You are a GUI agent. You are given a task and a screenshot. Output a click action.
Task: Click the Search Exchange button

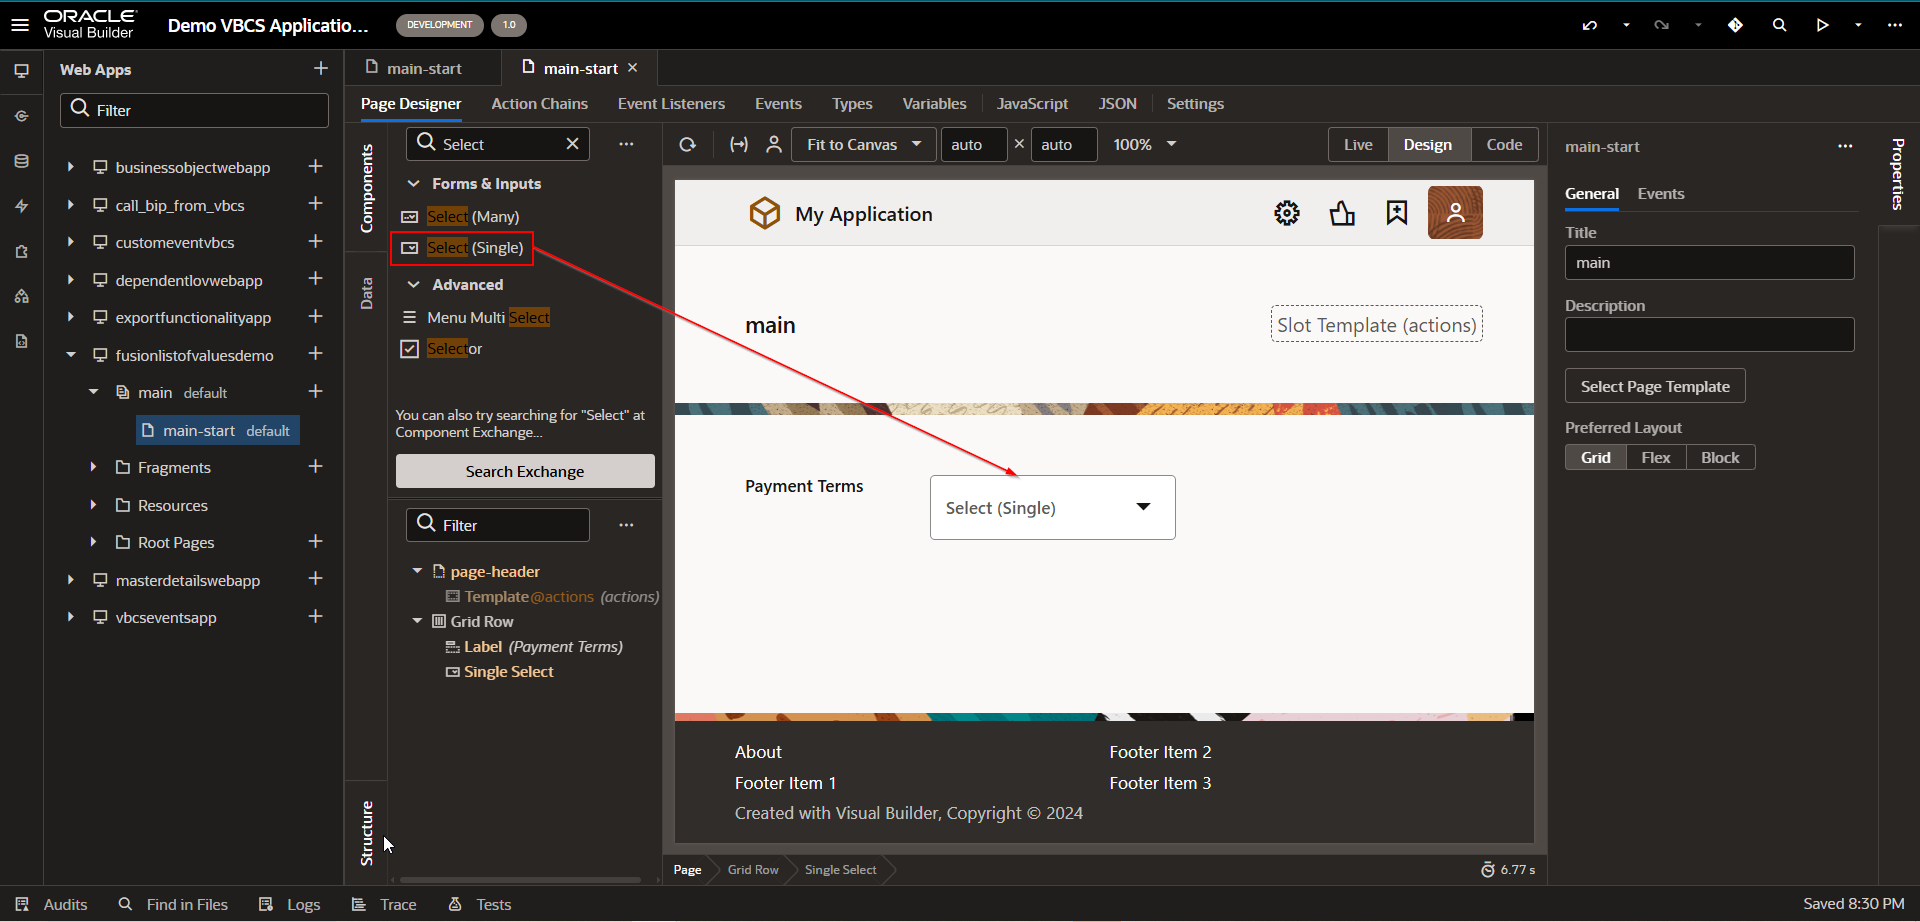click(525, 471)
